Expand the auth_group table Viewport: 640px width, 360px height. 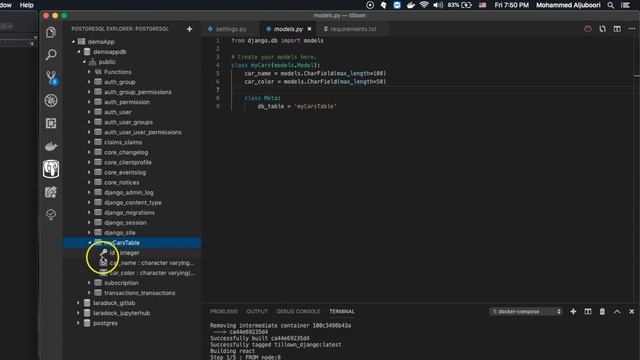pos(89,82)
